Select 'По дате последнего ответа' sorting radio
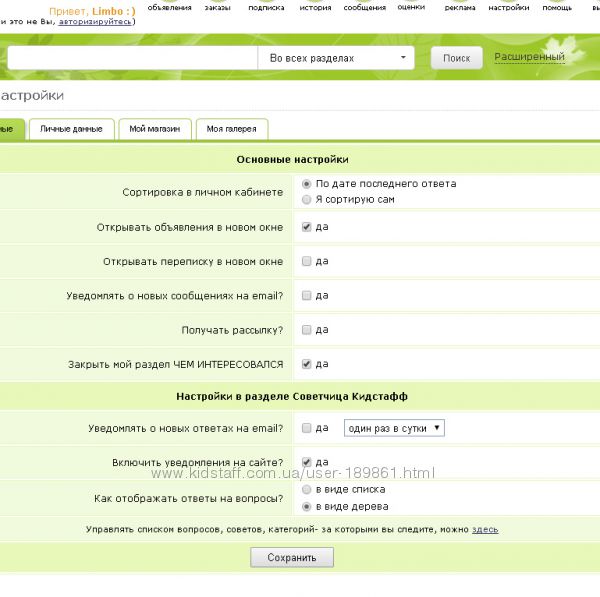Image resolution: width=600 pixels, height=597 pixels. [307, 184]
